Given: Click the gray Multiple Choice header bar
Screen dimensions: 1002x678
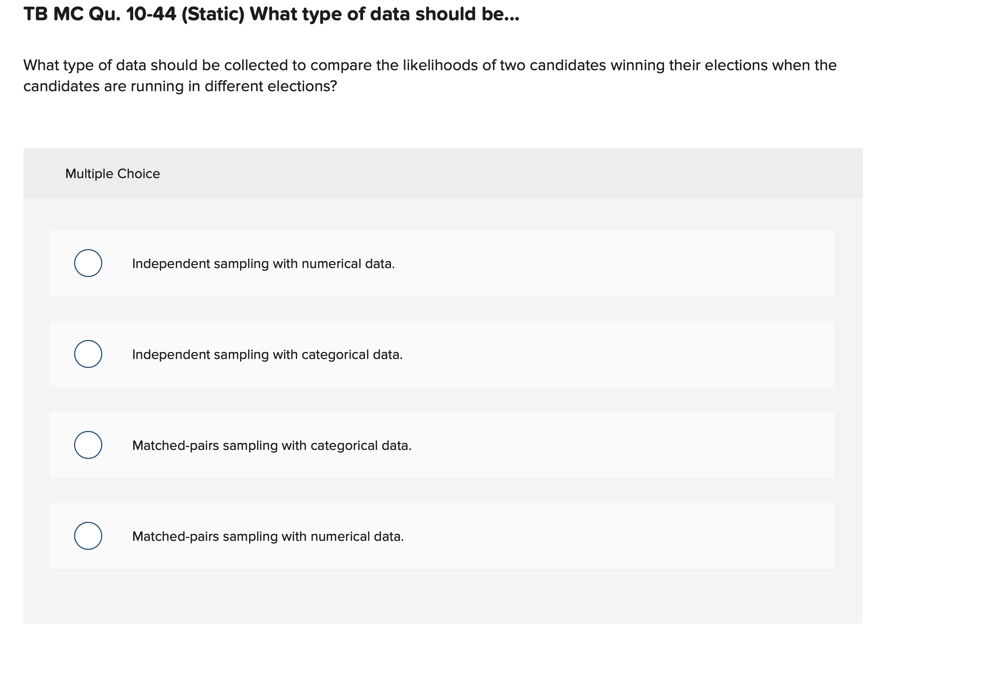Looking at the screenshot, I should [x=500, y=174].
